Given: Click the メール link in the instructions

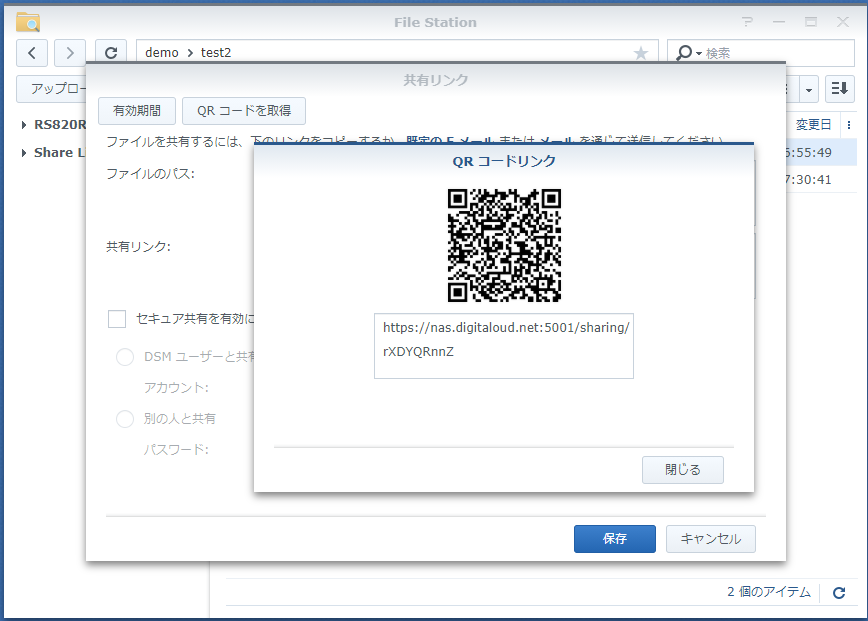Looking at the screenshot, I should (557, 141).
